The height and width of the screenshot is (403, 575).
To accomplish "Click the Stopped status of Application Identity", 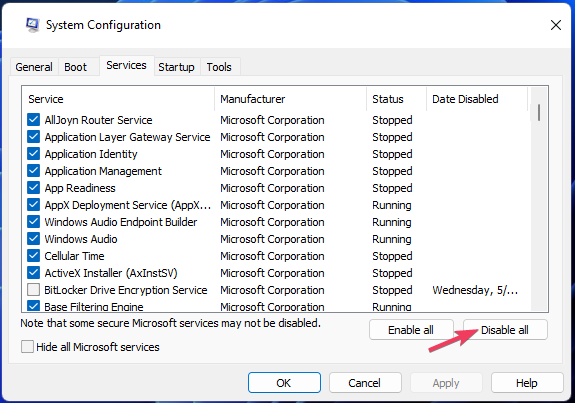I will 392,154.
